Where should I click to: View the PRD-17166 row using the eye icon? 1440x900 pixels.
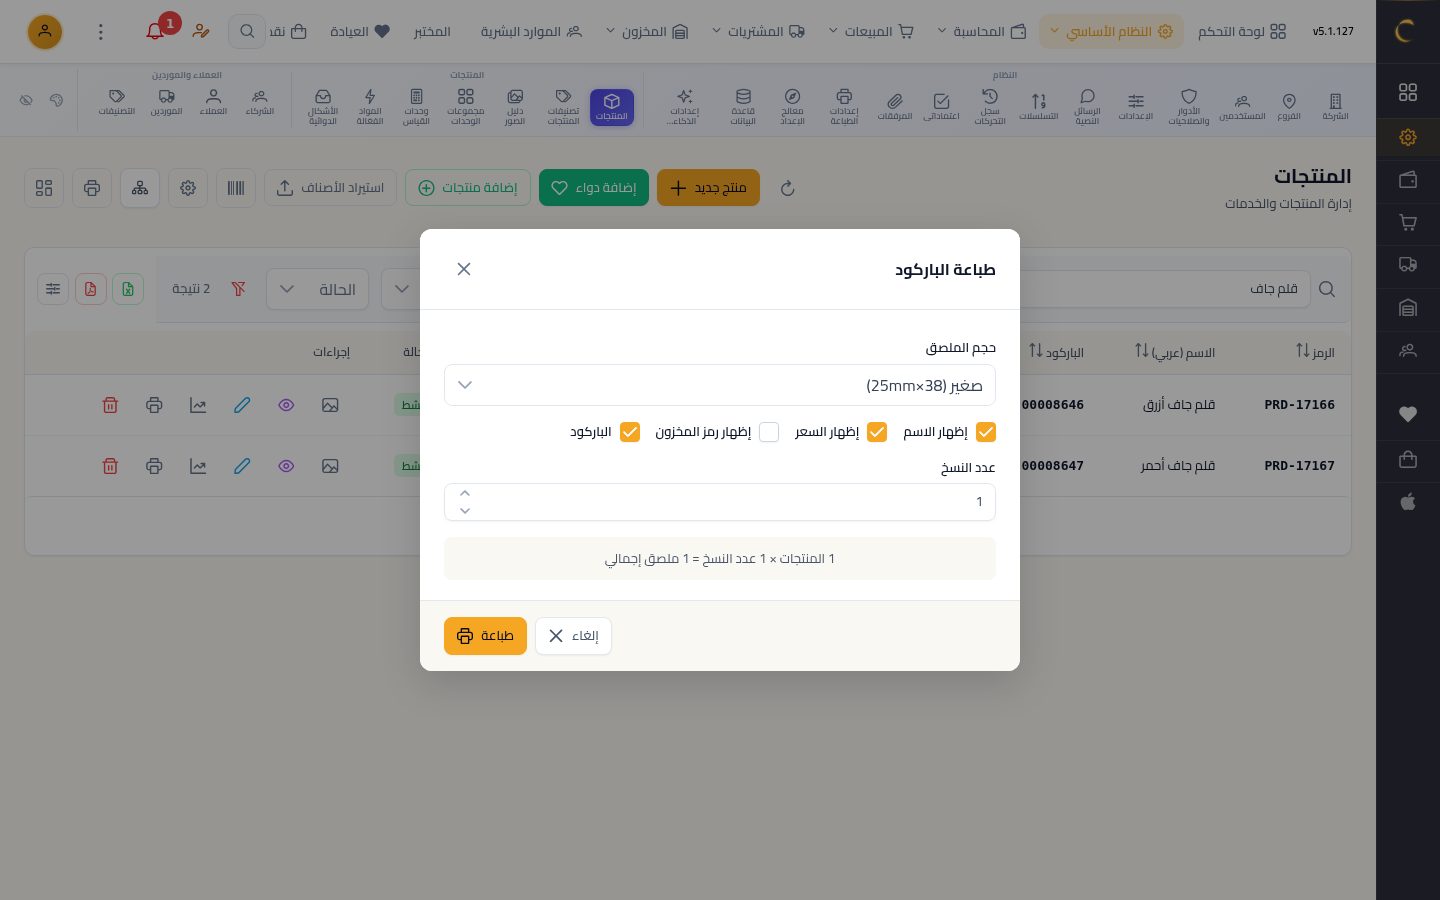286,405
